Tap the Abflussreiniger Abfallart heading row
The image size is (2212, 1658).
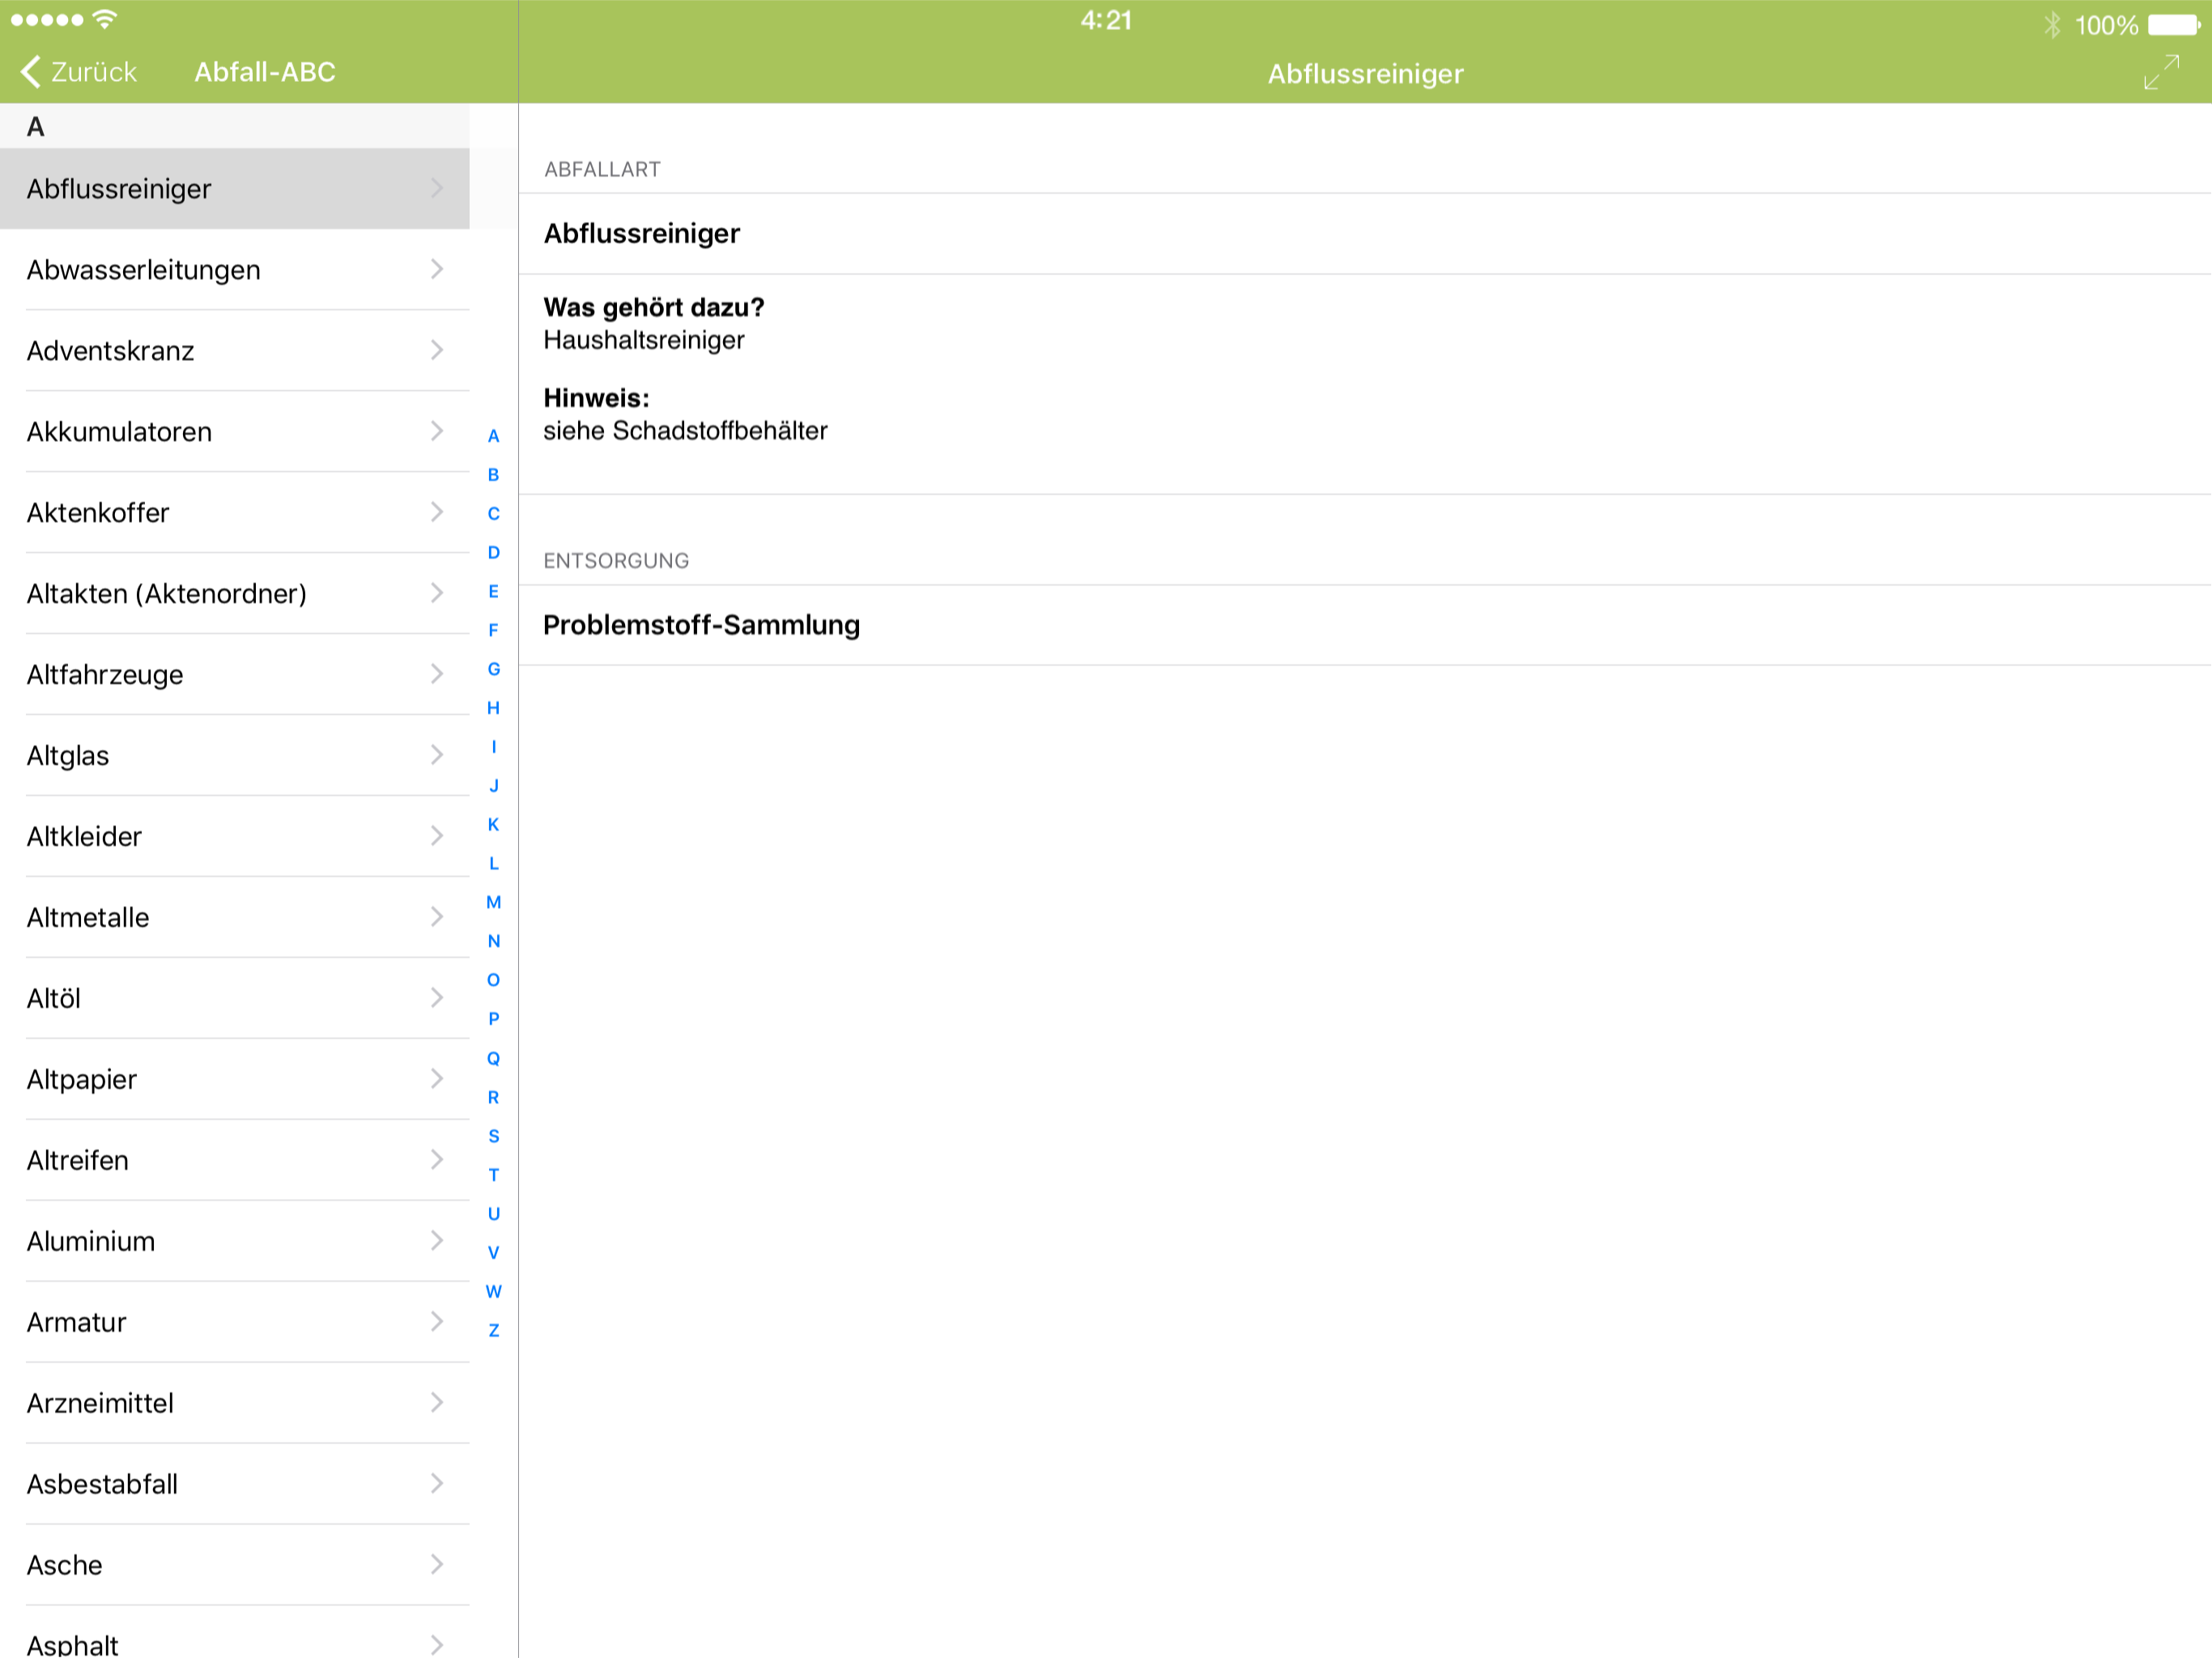point(1365,234)
